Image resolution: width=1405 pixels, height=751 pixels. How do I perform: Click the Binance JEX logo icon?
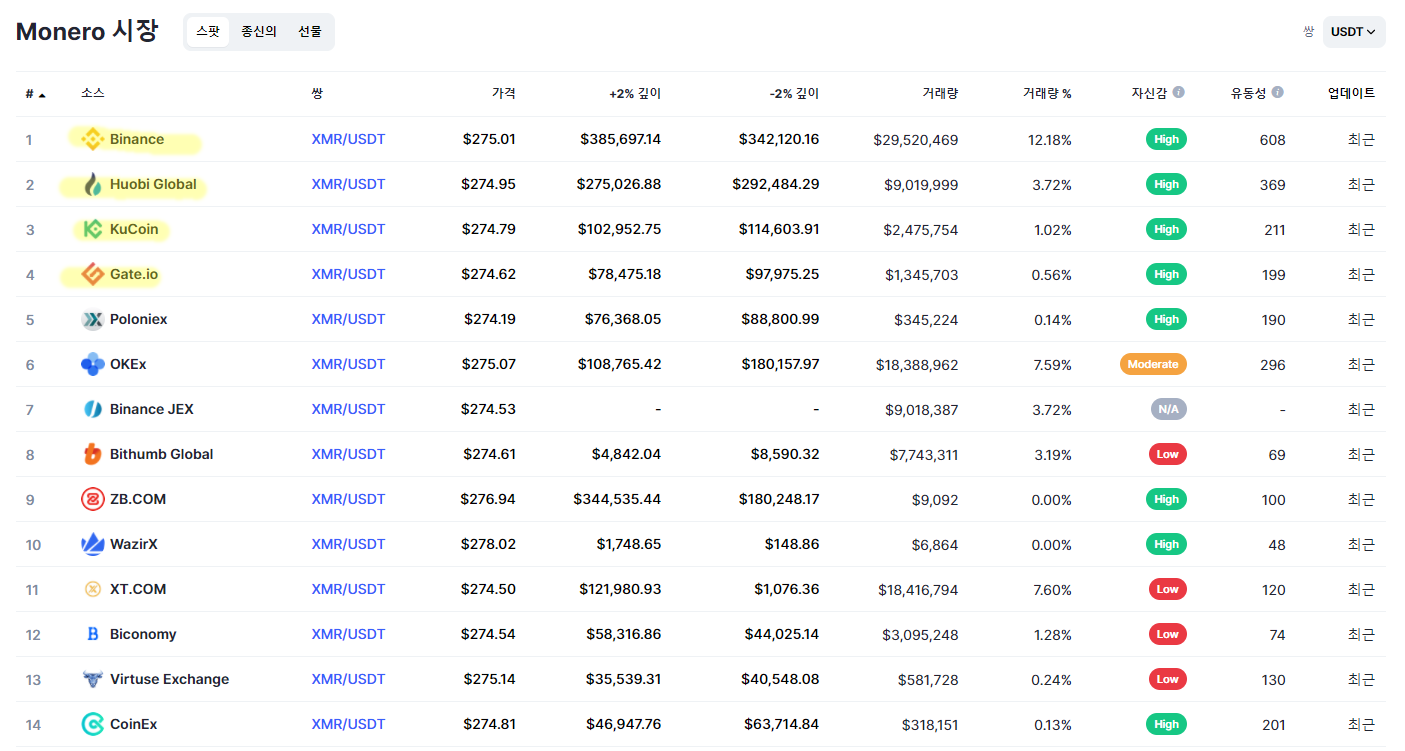point(93,409)
